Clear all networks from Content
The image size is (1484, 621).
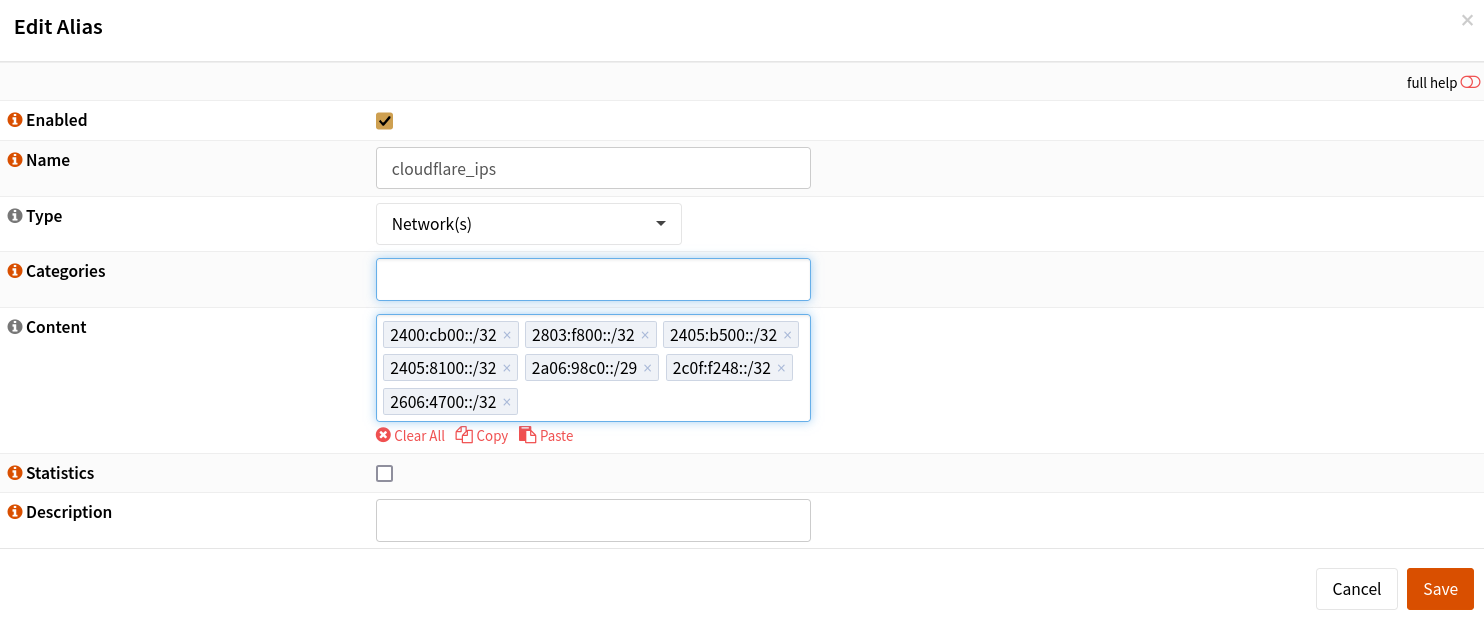(x=410, y=435)
